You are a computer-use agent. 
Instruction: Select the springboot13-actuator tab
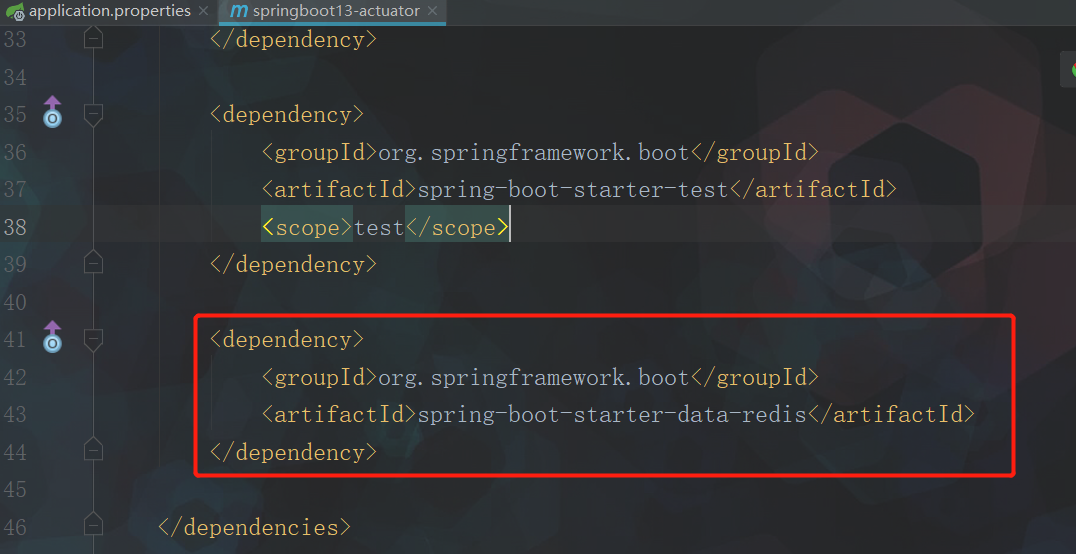(x=333, y=12)
